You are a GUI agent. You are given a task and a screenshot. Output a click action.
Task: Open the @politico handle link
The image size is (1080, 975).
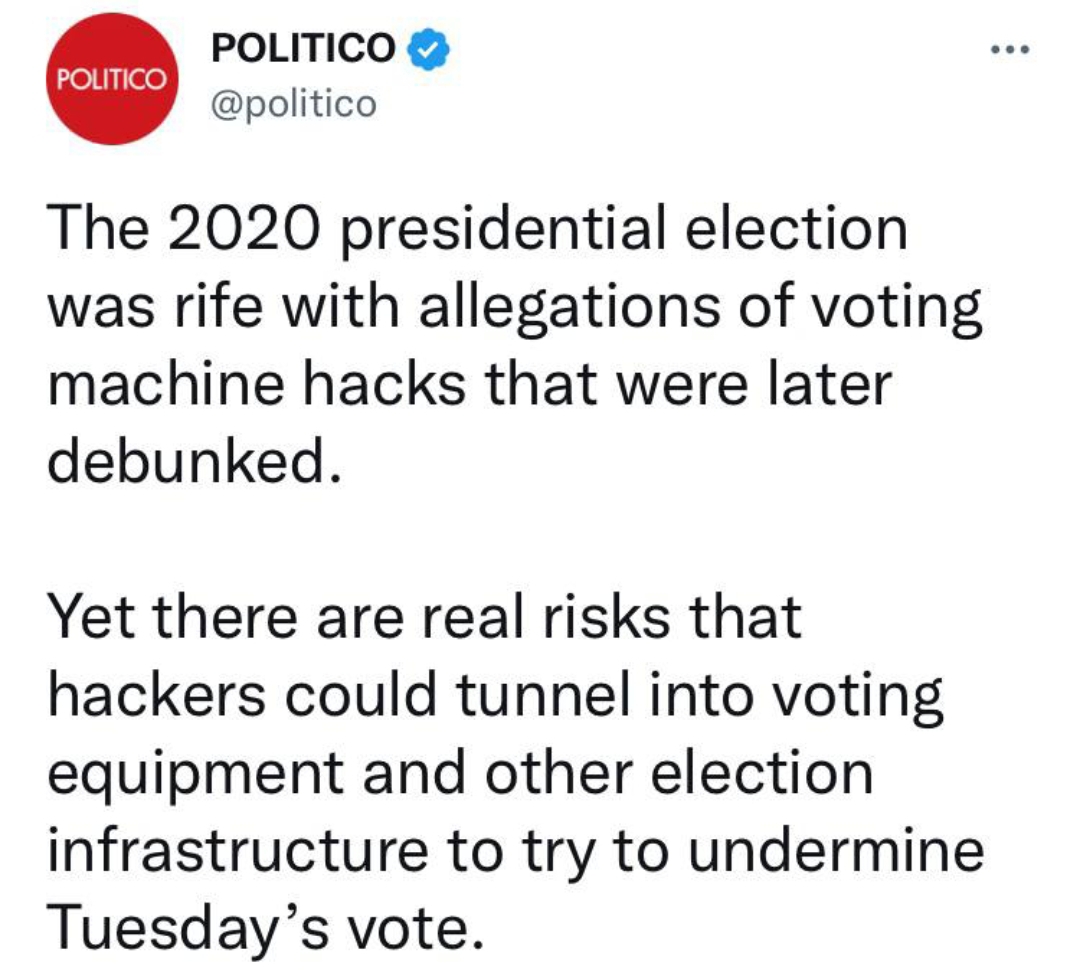click(293, 104)
